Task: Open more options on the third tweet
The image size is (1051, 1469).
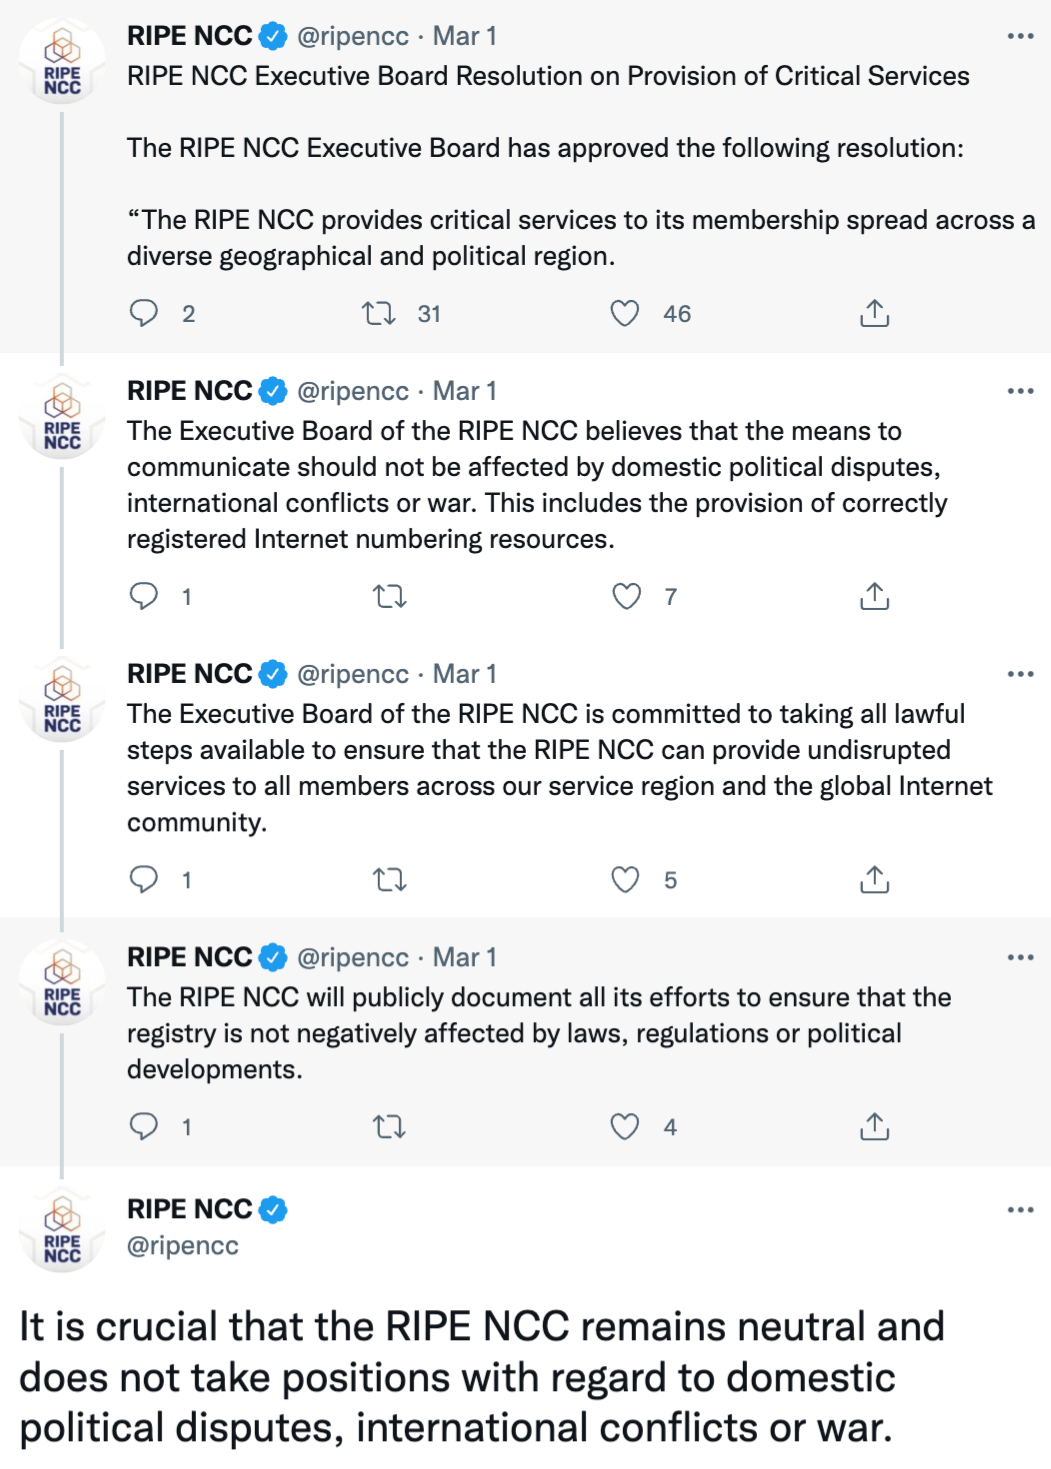Action: pos(1020,674)
